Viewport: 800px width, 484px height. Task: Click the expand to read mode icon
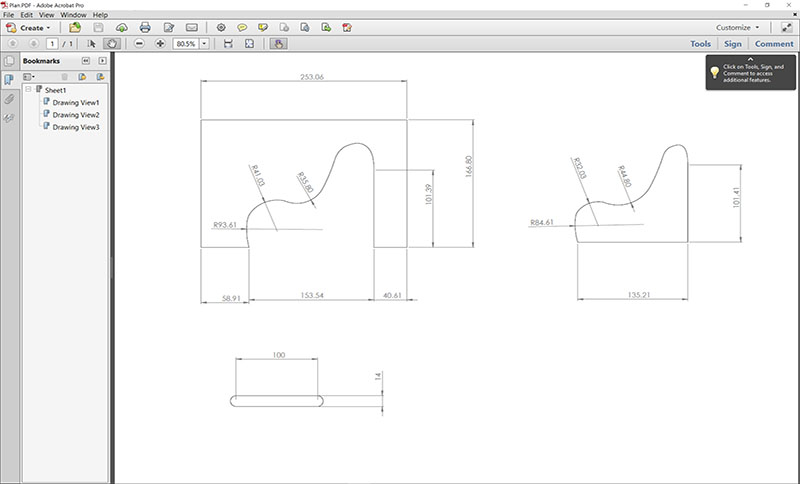787,28
